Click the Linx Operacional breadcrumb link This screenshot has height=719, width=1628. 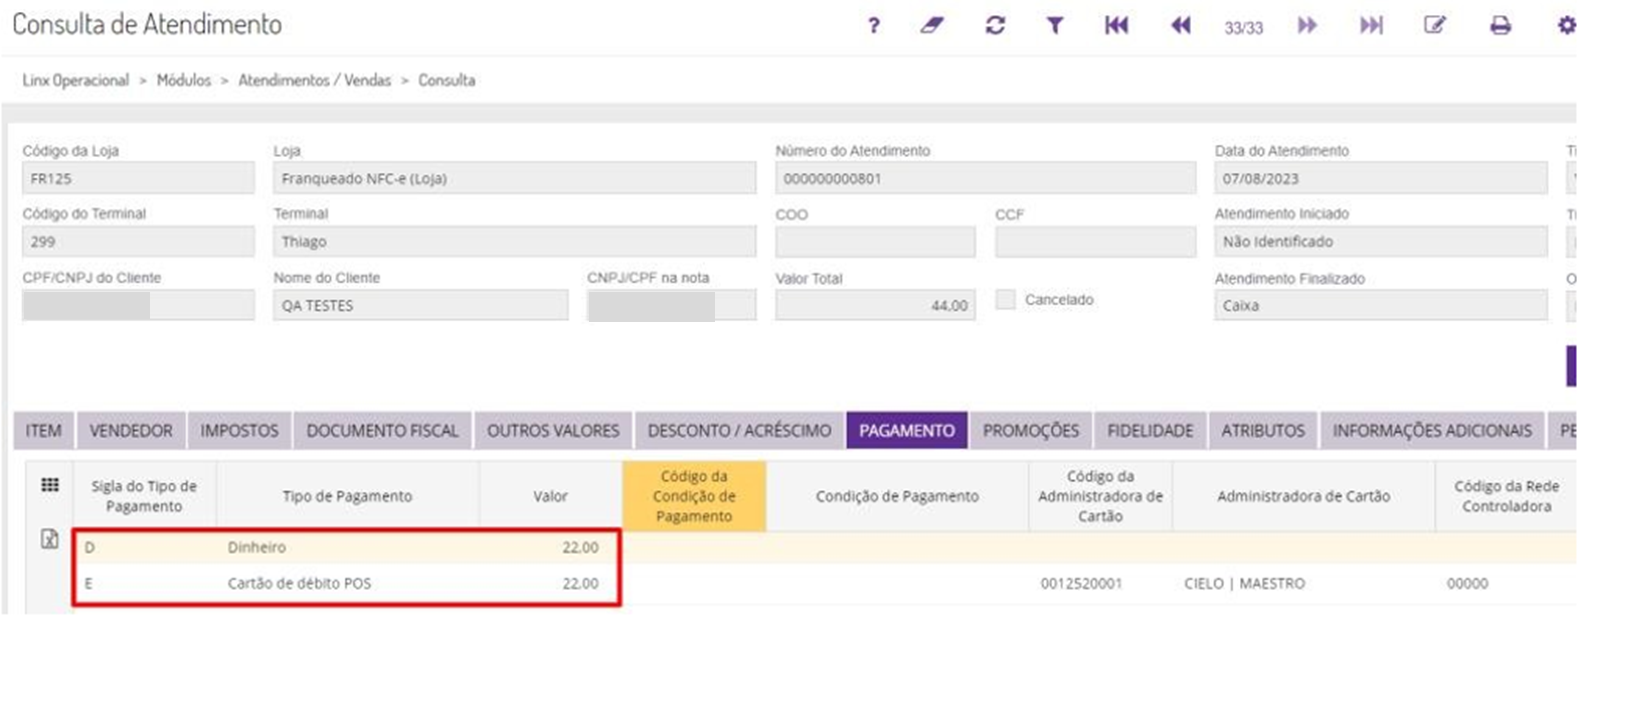[x=76, y=80]
